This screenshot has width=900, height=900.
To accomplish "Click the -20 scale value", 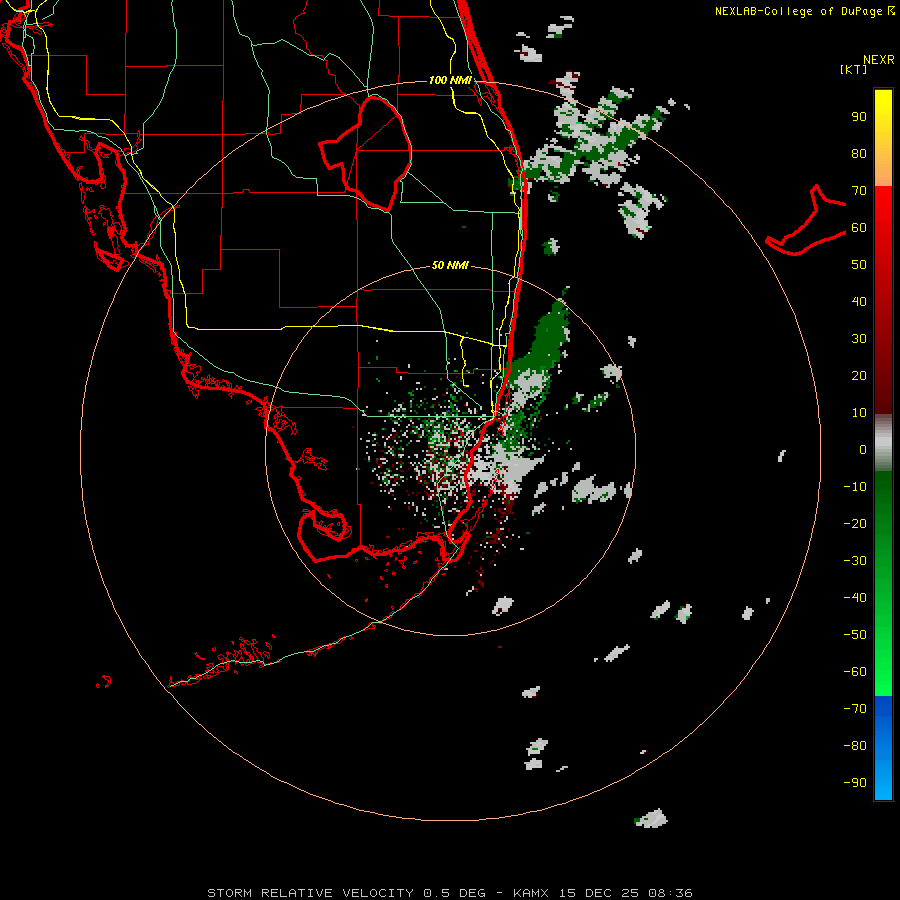I will point(855,523).
